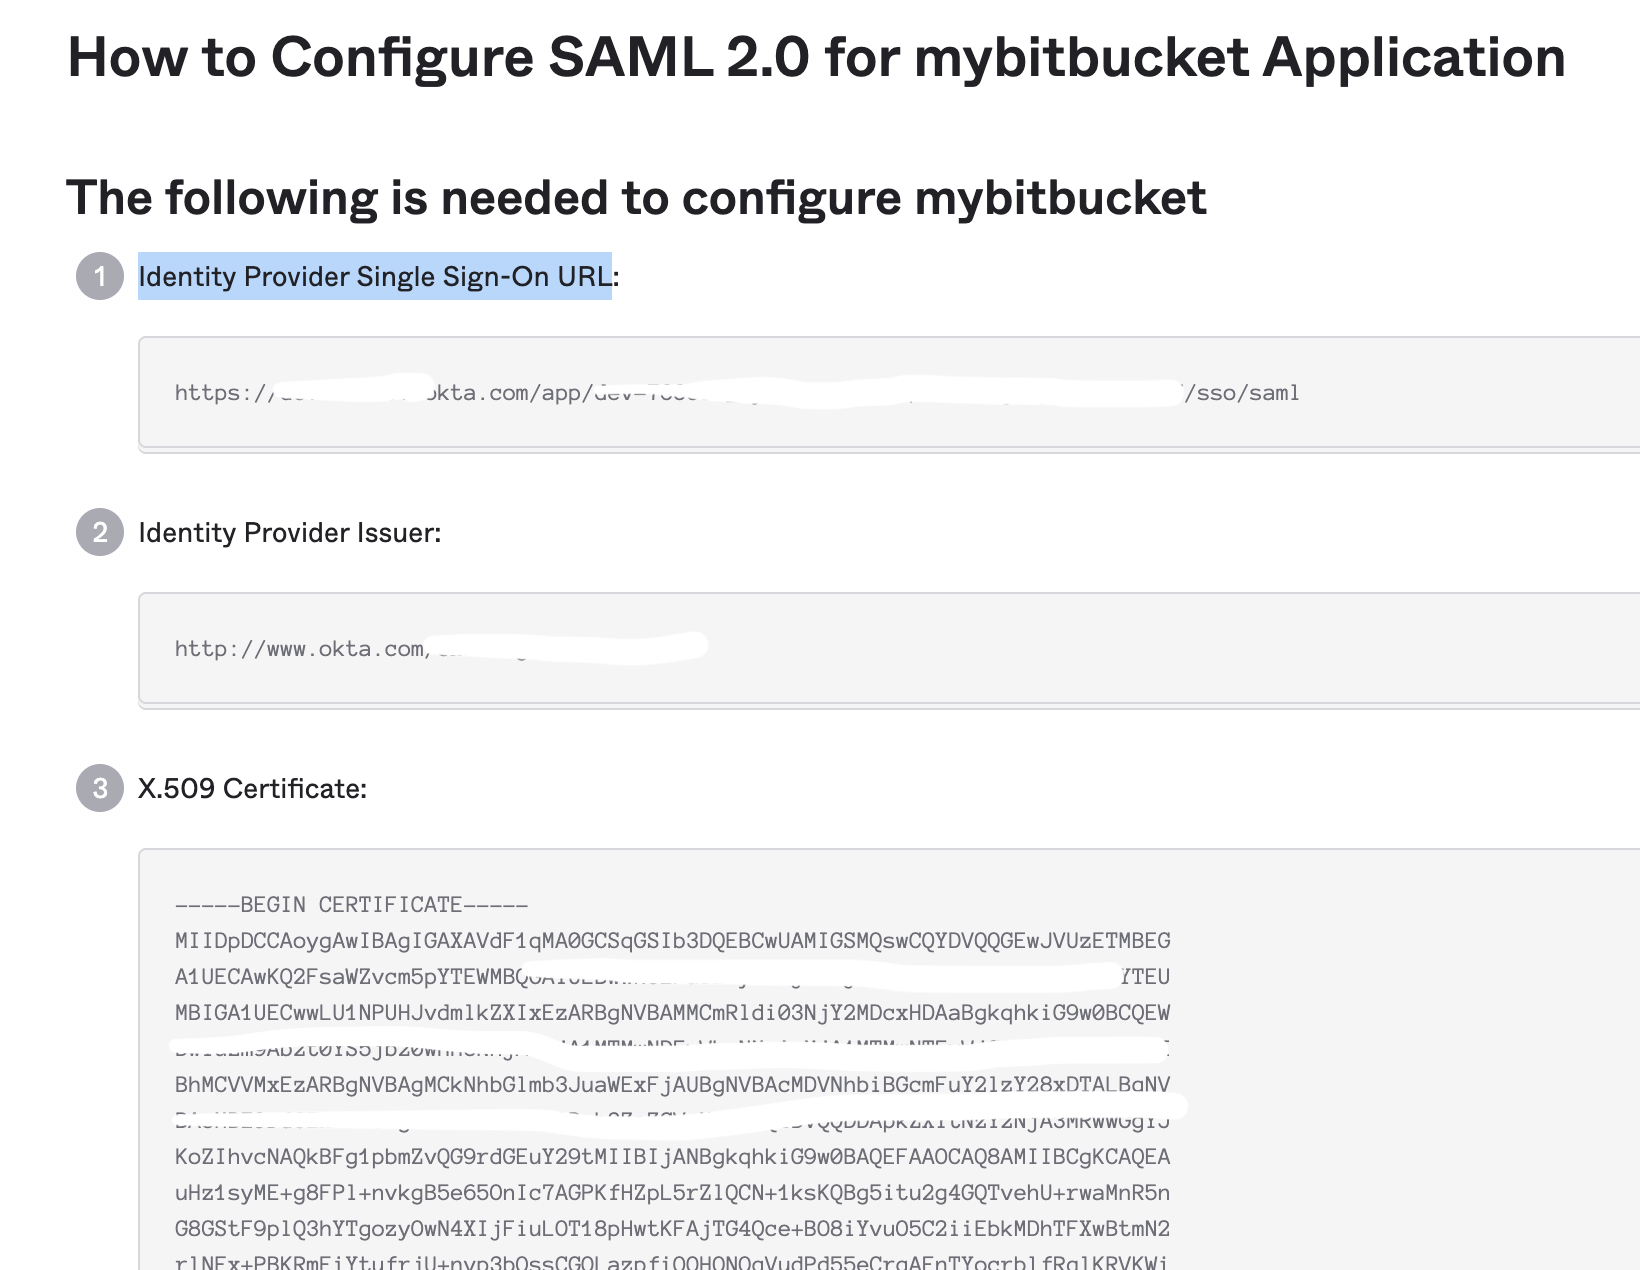Click inside the Single Sign-On URL code box
This screenshot has width=1640, height=1270.
click(x=889, y=392)
